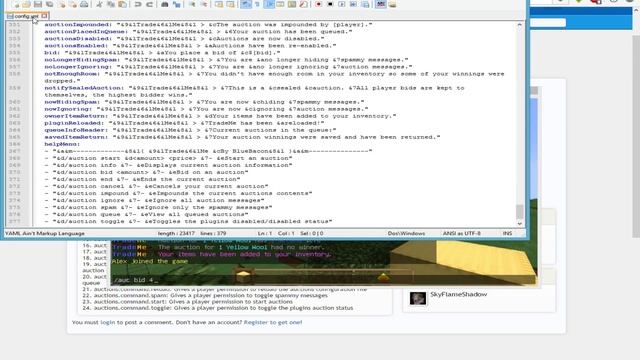Screen dimensions: 640x360
Task: Copy selection with the toolbar Copy icon
Action: pos(111,4)
